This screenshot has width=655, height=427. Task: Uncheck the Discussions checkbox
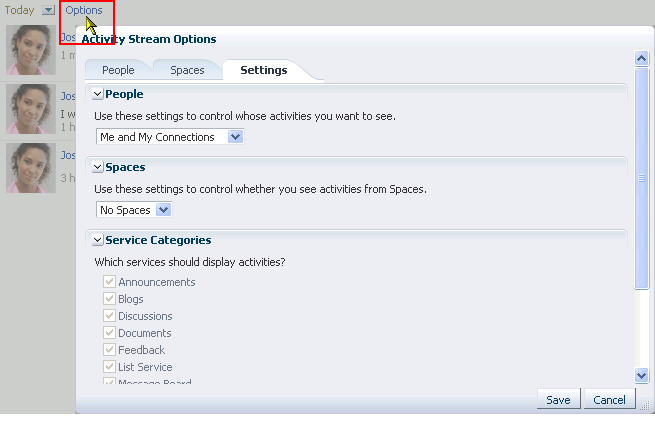(109, 315)
